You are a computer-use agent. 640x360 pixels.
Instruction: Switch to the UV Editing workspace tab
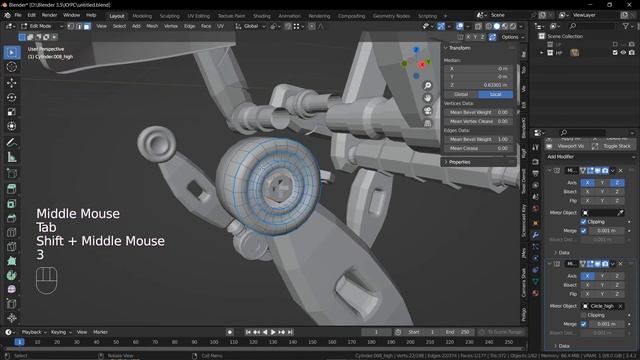pyautogui.click(x=198, y=16)
